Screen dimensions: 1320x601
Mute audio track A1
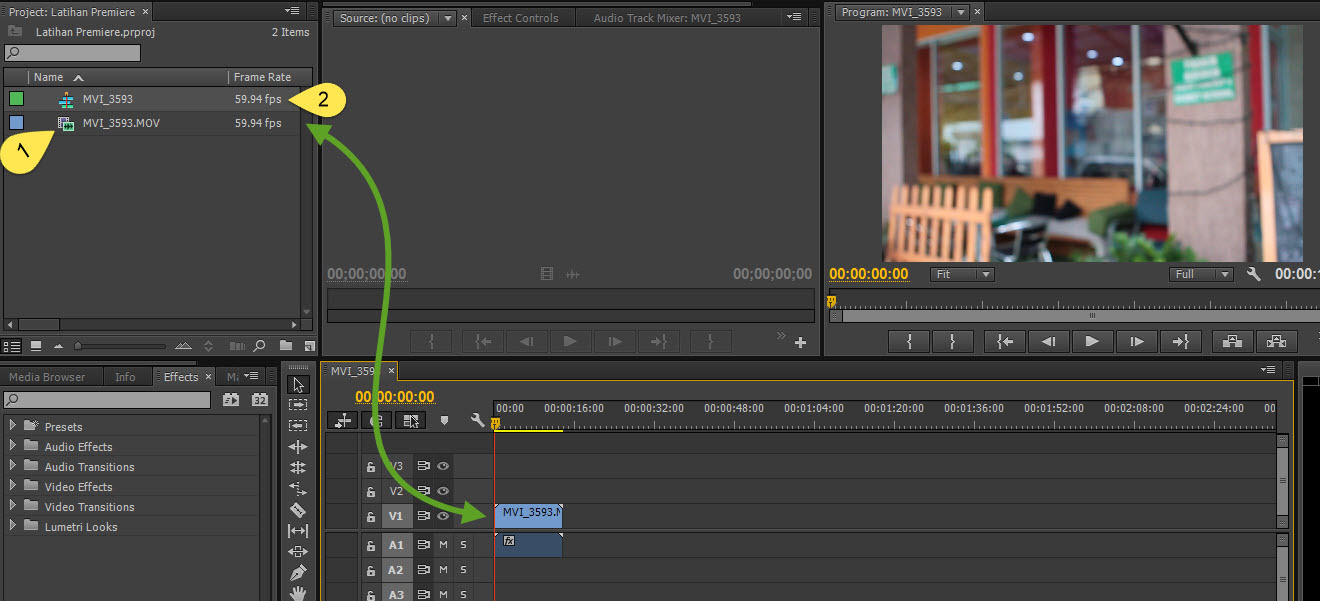443,545
